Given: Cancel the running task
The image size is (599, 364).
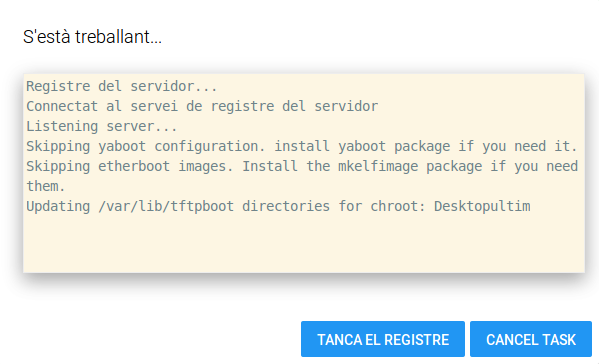Looking at the screenshot, I should (x=531, y=339).
